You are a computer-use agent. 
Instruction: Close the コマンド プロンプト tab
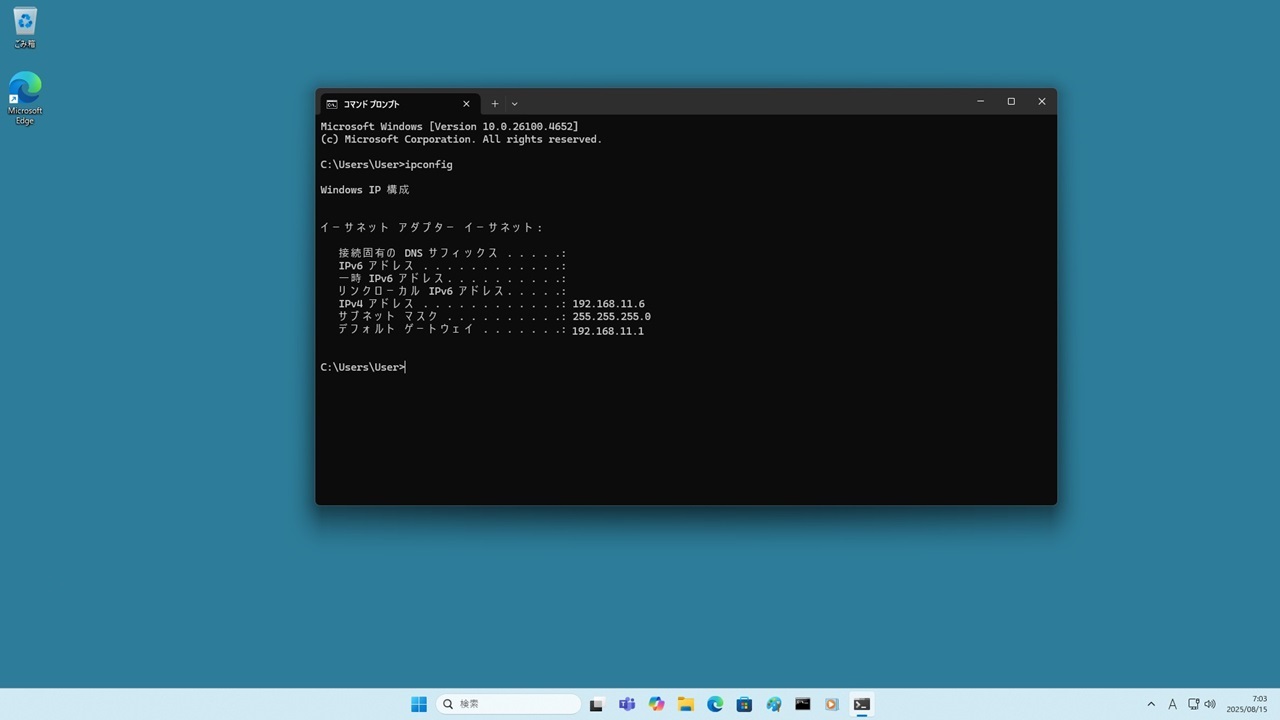[x=466, y=103]
